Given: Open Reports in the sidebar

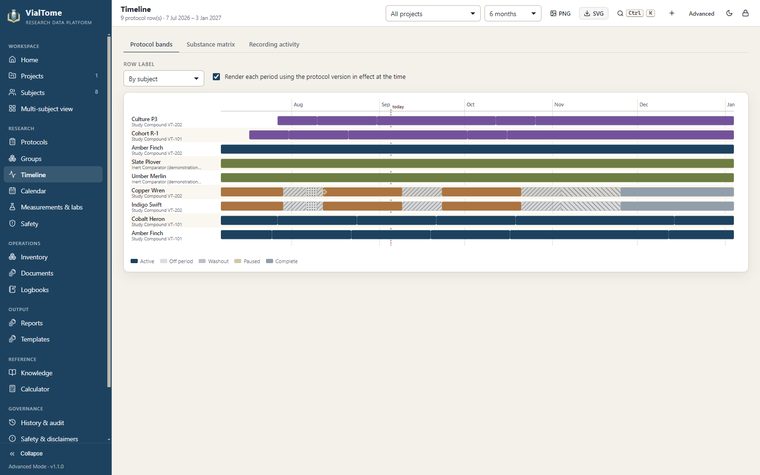Looking at the screenshot, I should coord(53,323).
